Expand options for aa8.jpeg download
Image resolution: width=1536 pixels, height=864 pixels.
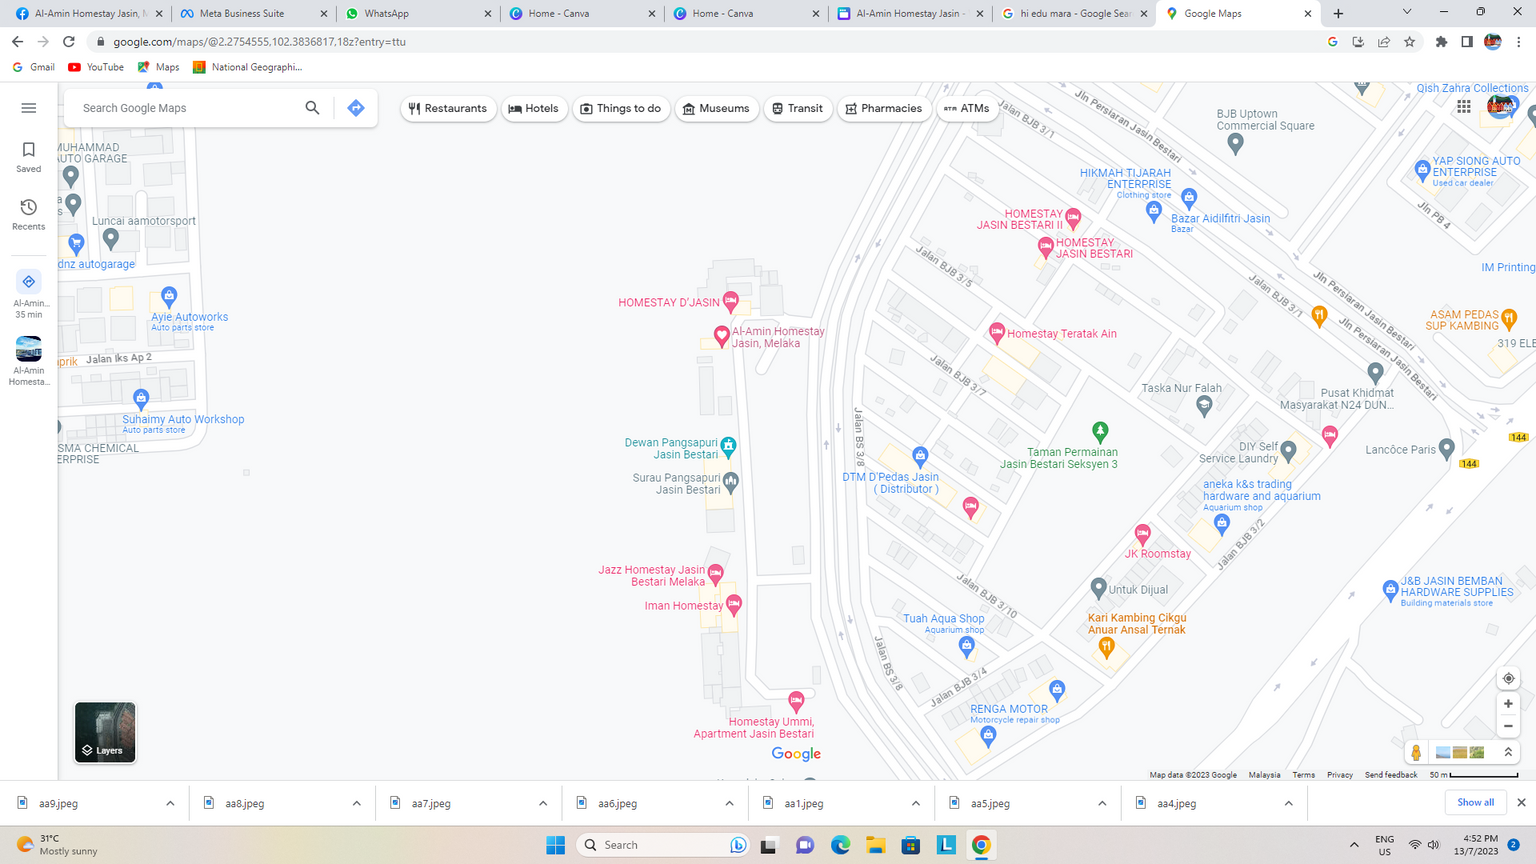[356, 803]
